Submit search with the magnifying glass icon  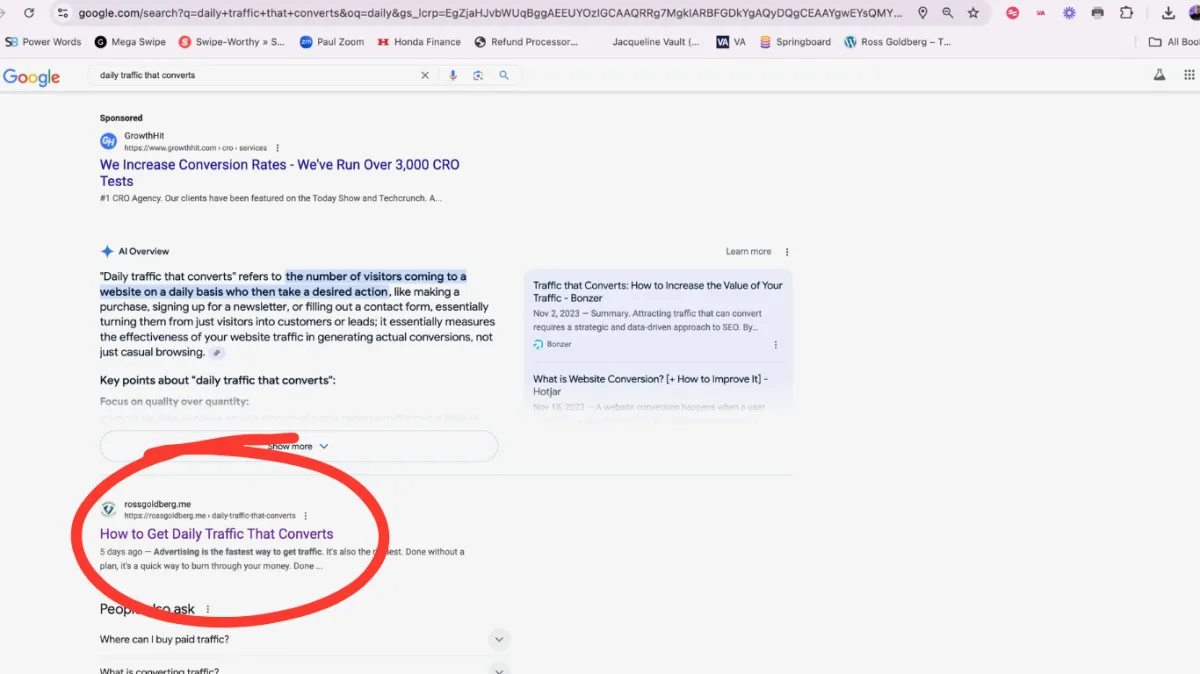(504, 75)
